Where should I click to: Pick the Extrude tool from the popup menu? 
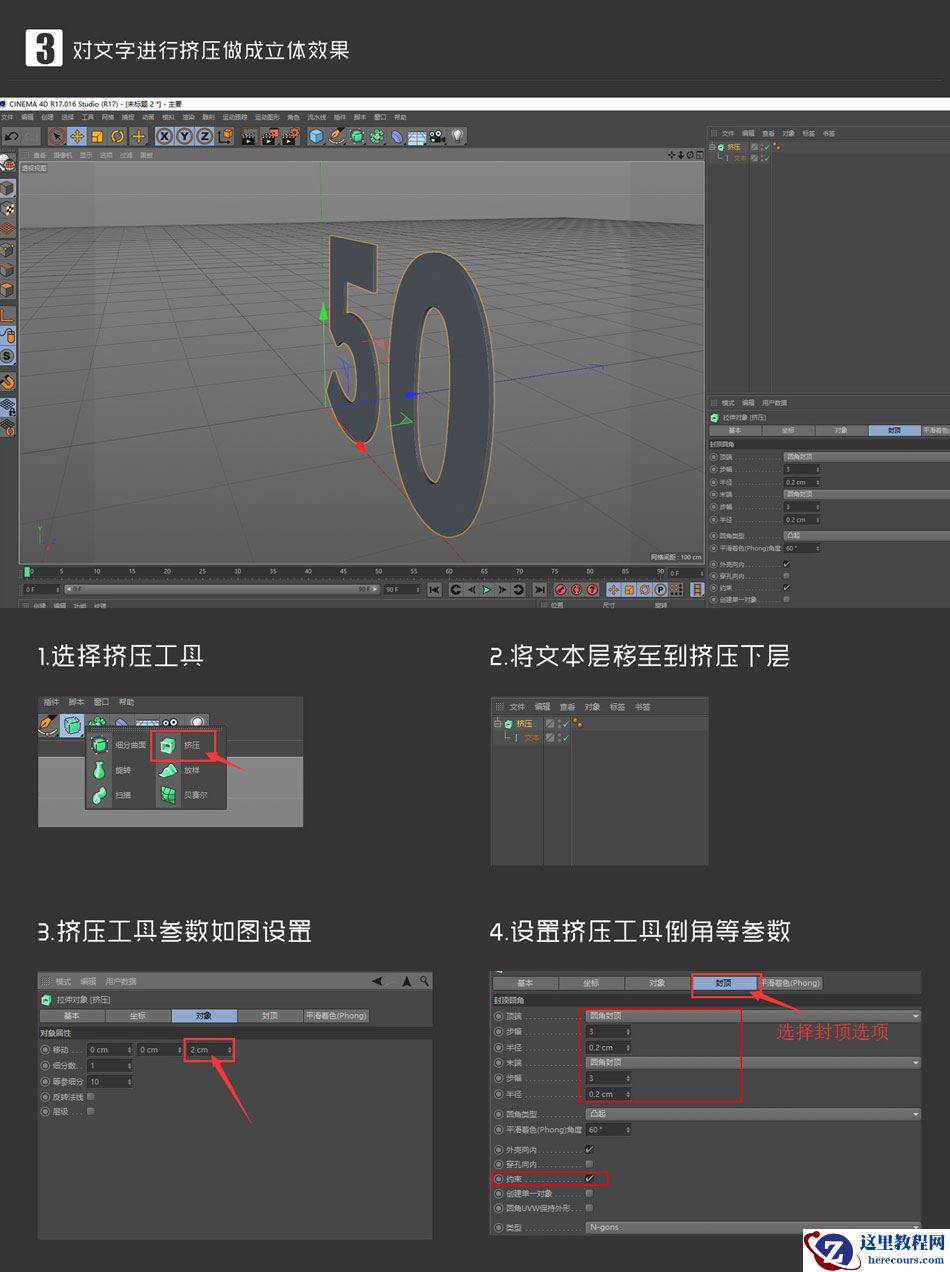point(168,747)
